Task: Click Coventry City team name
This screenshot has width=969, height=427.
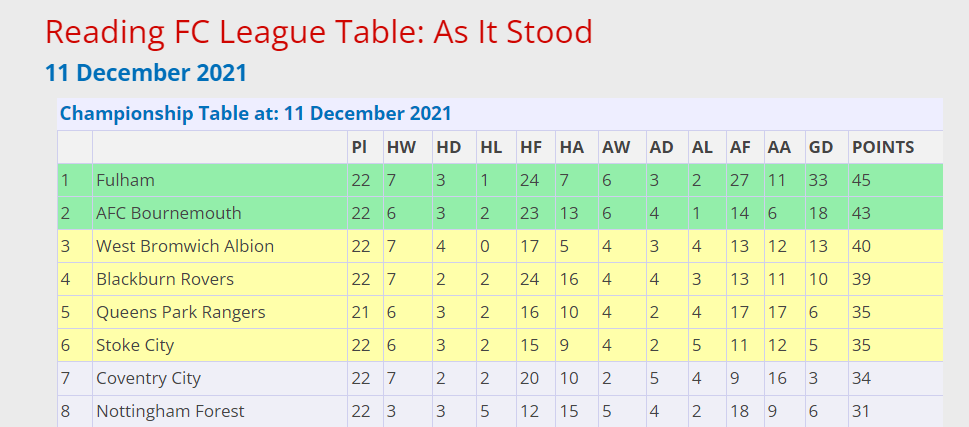Action: pyautogui.click(x=148, y=378)
